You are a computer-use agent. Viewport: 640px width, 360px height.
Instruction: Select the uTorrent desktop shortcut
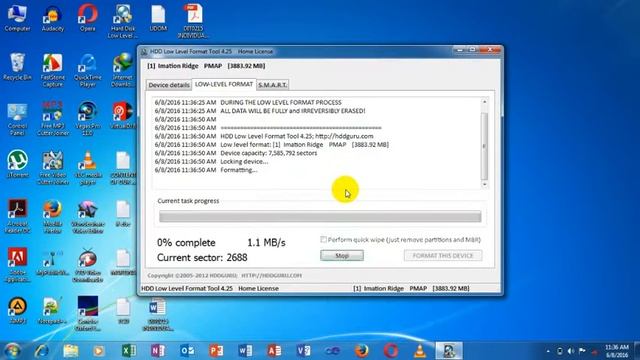(17, 164)
